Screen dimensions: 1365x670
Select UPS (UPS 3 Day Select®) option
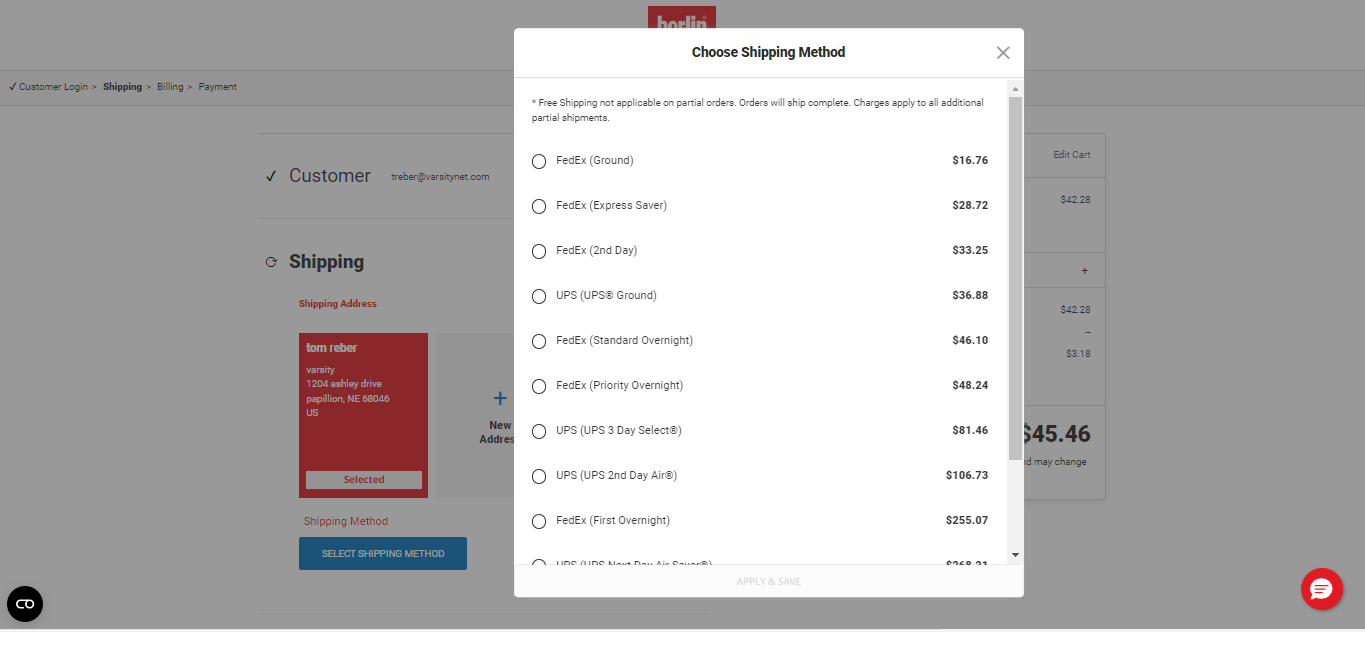click(x=539, y=431)
